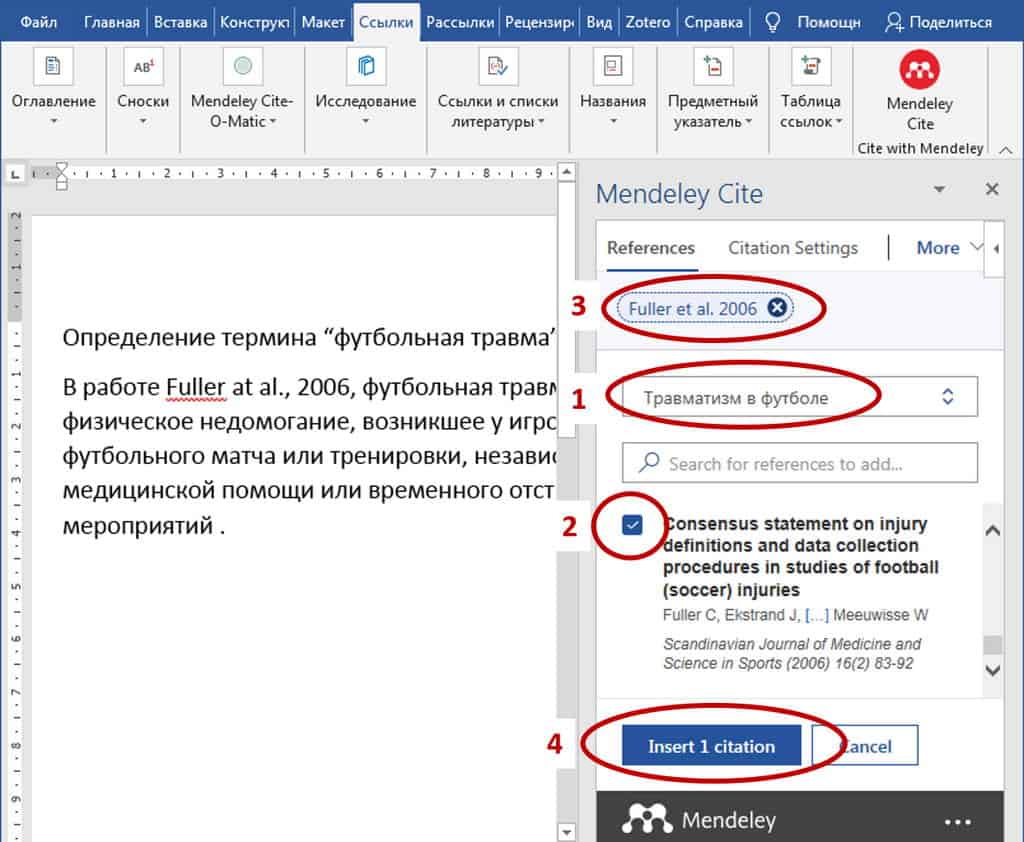Click document scrollbar up arrow

pos(566,172)
